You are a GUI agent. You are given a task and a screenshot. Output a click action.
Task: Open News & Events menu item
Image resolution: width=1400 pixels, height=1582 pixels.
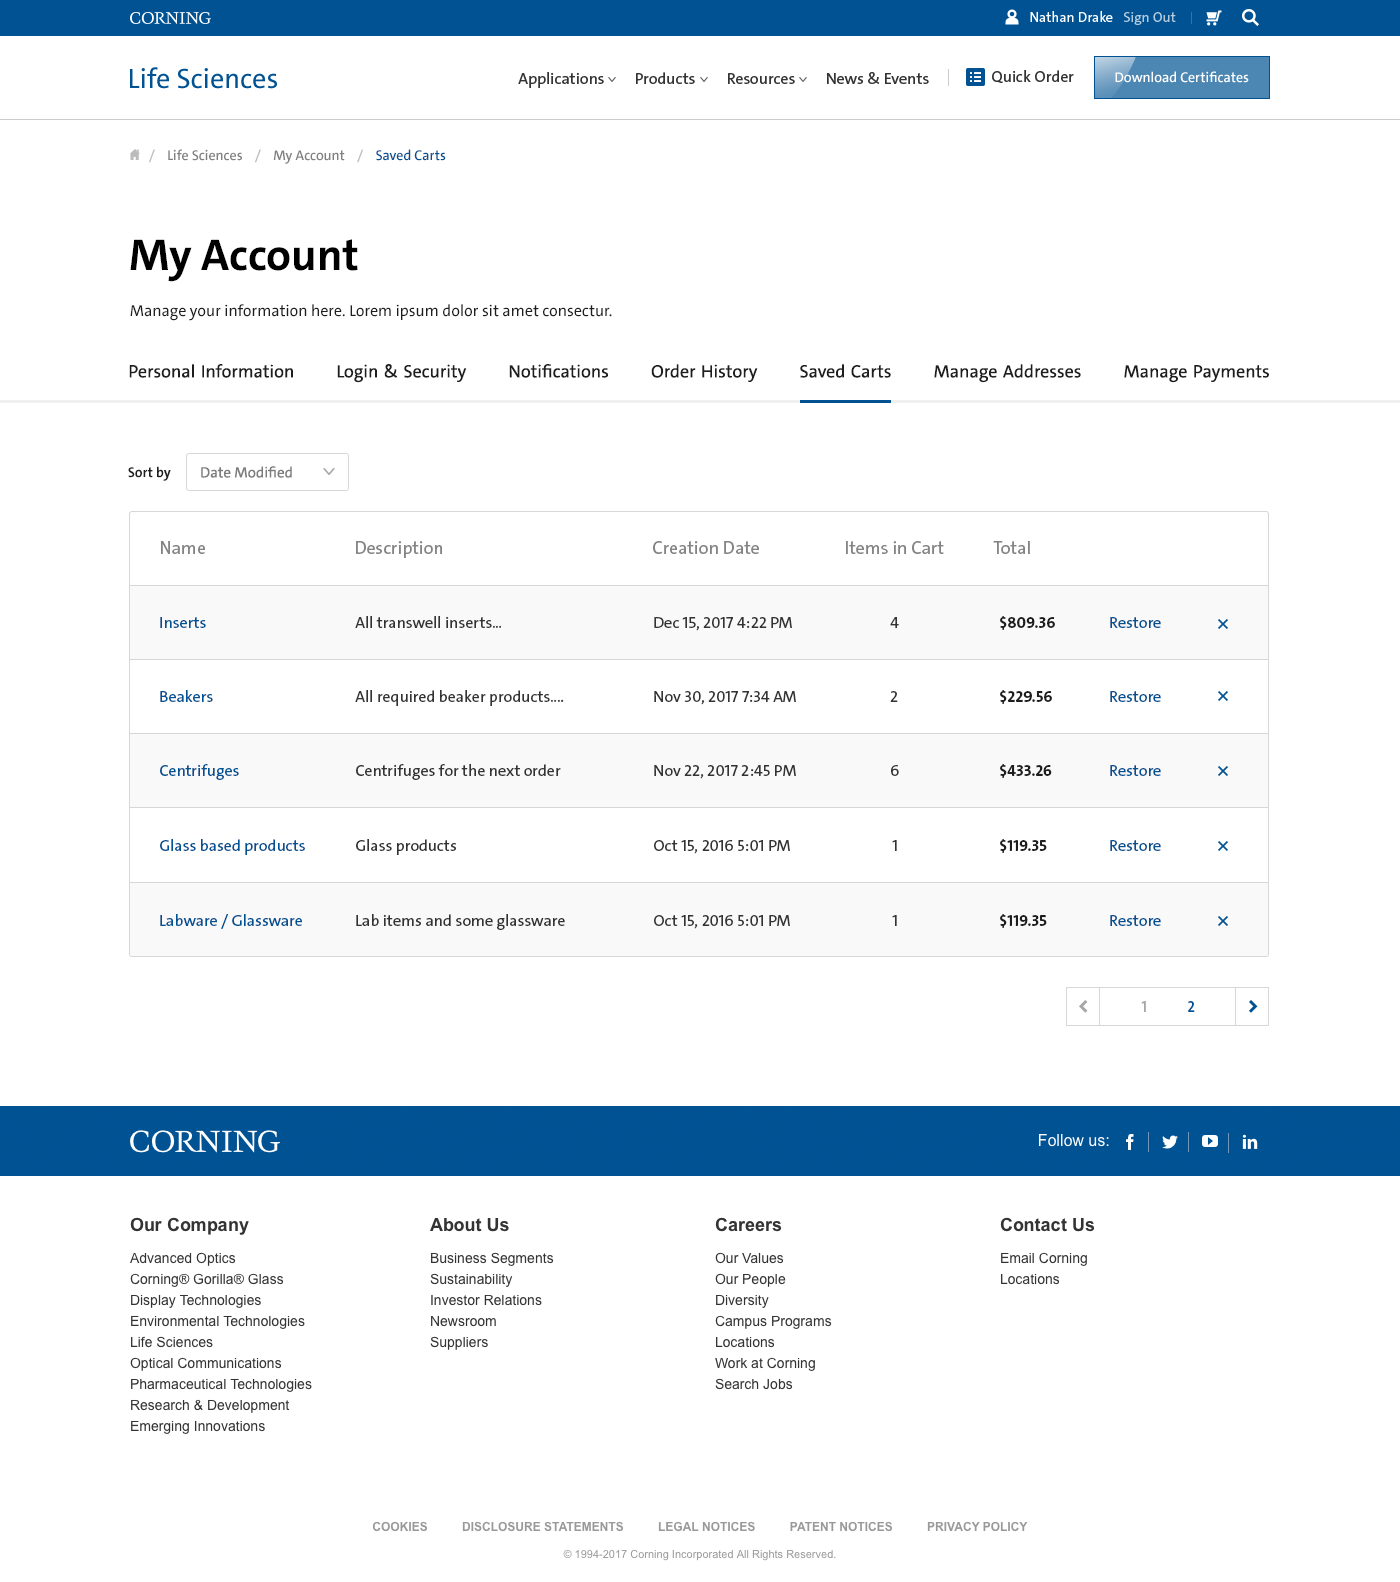tap(877, 79)
